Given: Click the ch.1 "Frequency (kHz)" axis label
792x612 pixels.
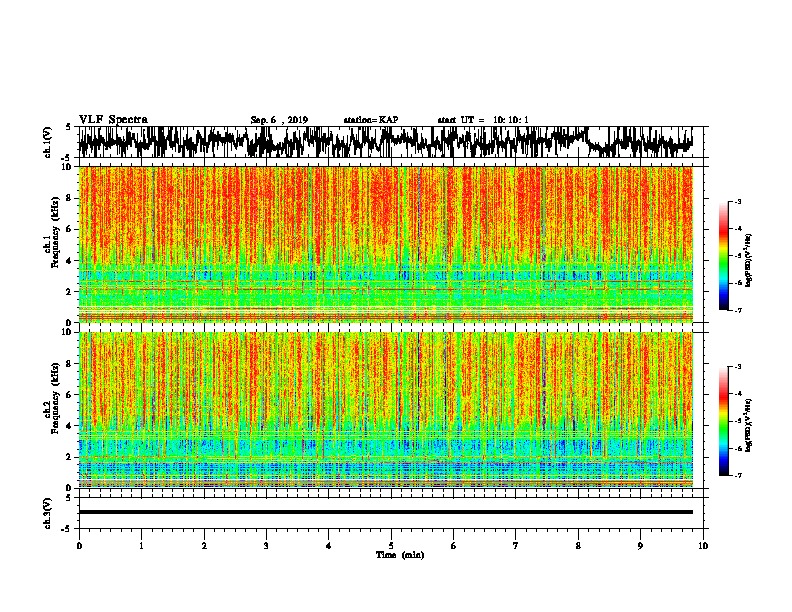Looking at the screenshot, I should click(55, 233).
